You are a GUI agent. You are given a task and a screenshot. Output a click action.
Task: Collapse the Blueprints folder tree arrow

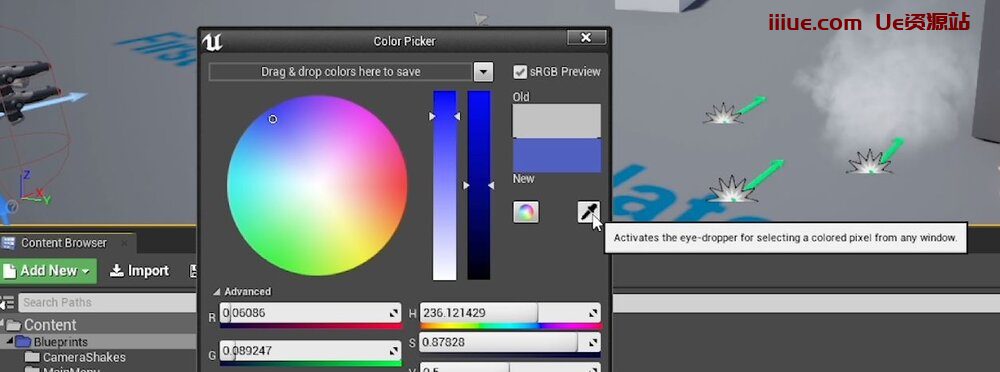[x=10, y=341]
